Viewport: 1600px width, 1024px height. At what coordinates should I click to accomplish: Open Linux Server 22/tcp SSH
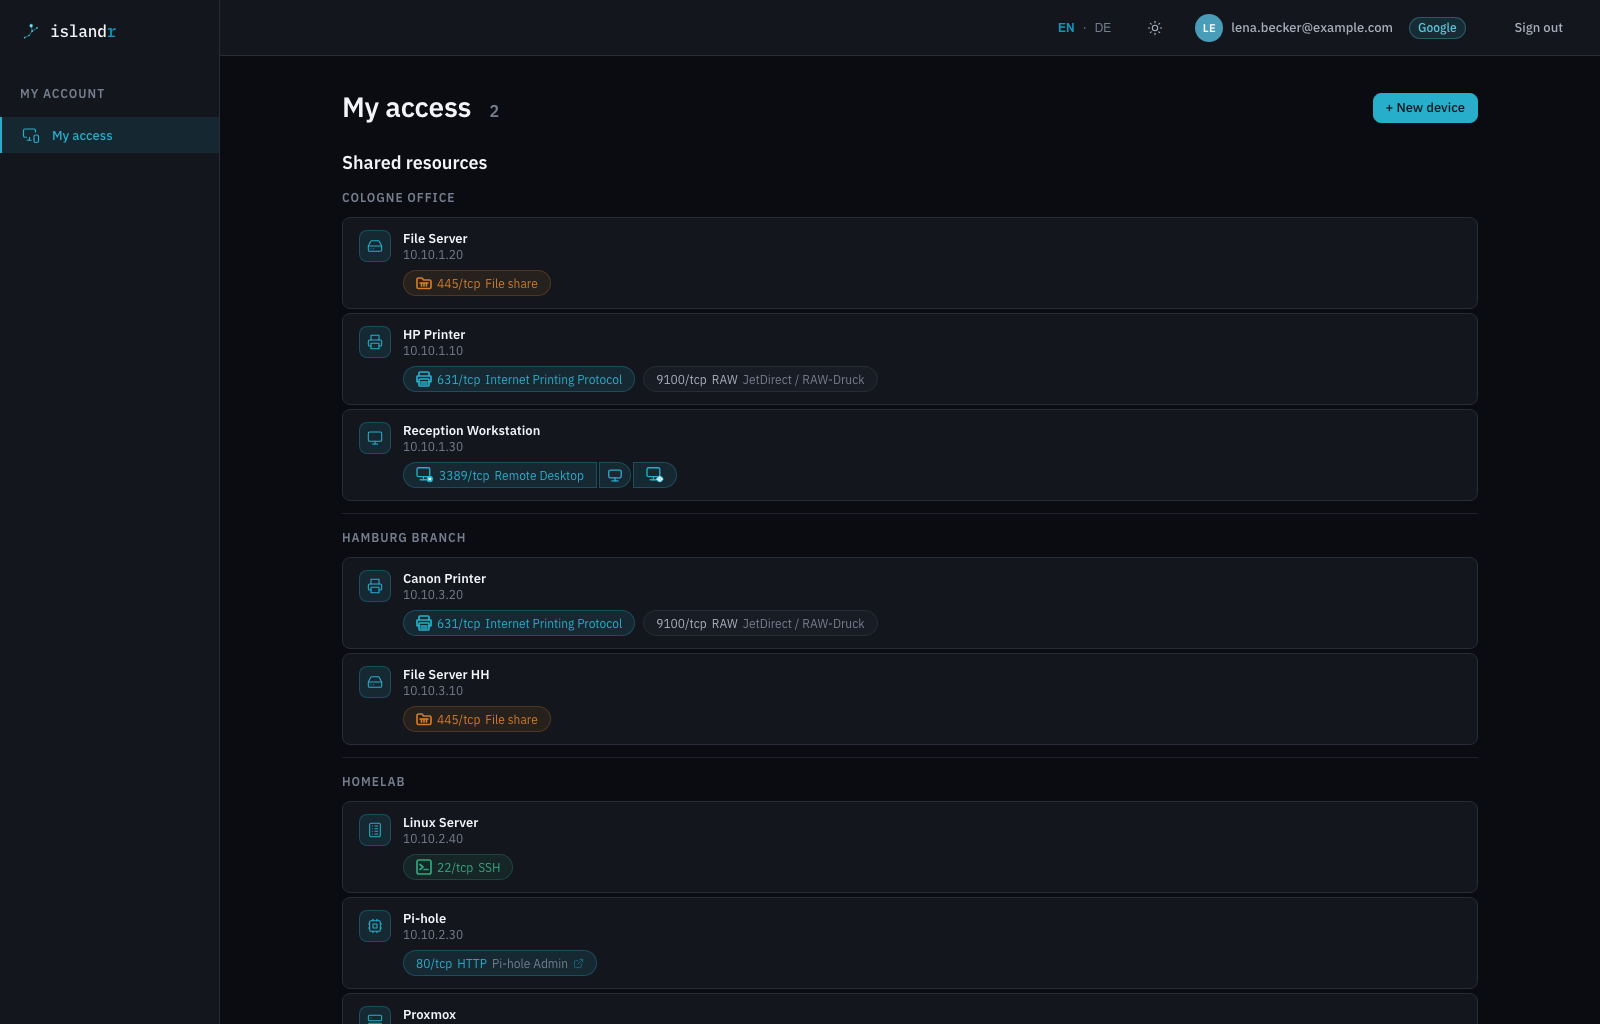[x=458, y=868]
